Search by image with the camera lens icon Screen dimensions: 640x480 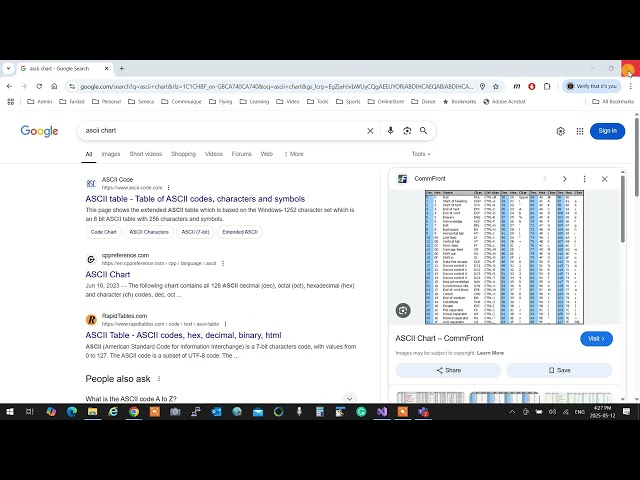pos(407,131)
